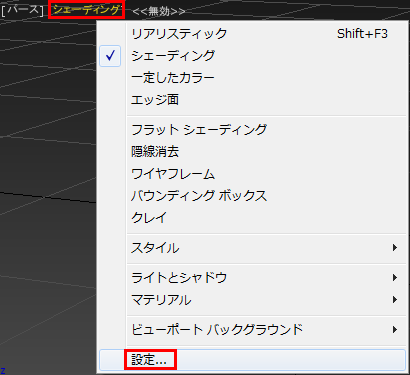410x375 pixels.
Task: Open 設定... viewport configuration
Action: (252, 360)
